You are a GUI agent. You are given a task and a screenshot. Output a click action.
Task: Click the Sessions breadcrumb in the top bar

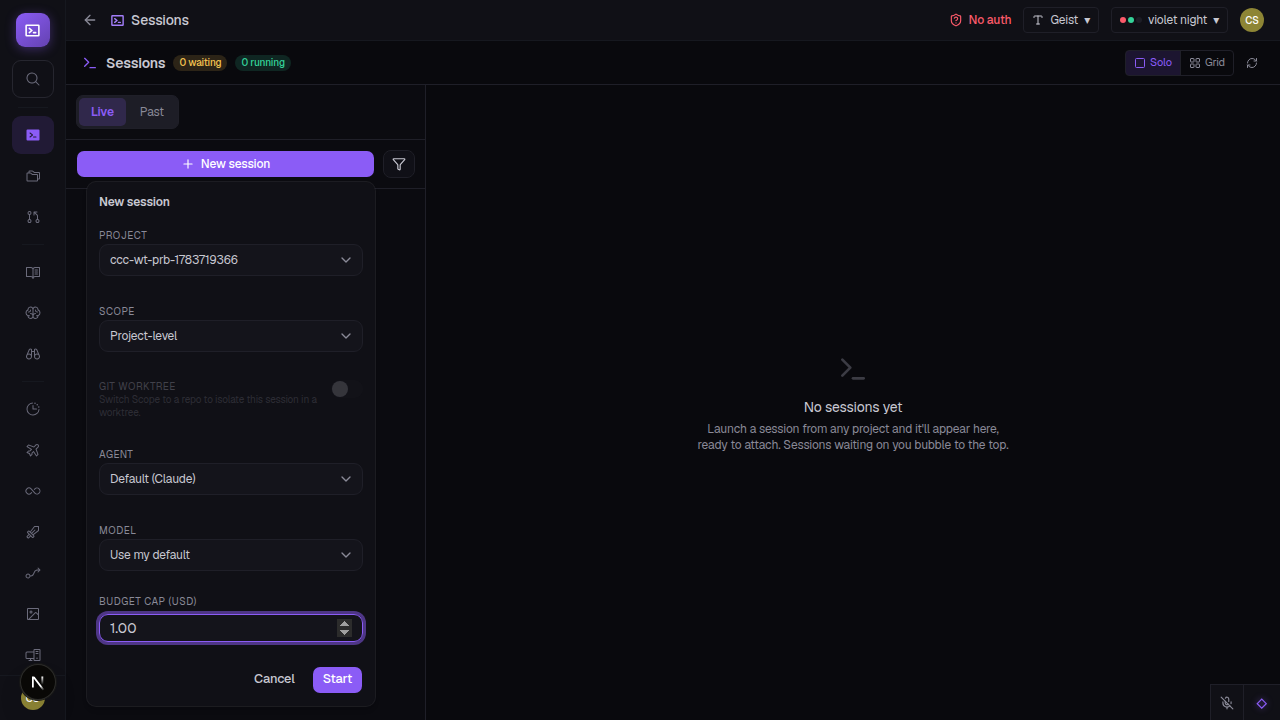click(x=150, y=20)
